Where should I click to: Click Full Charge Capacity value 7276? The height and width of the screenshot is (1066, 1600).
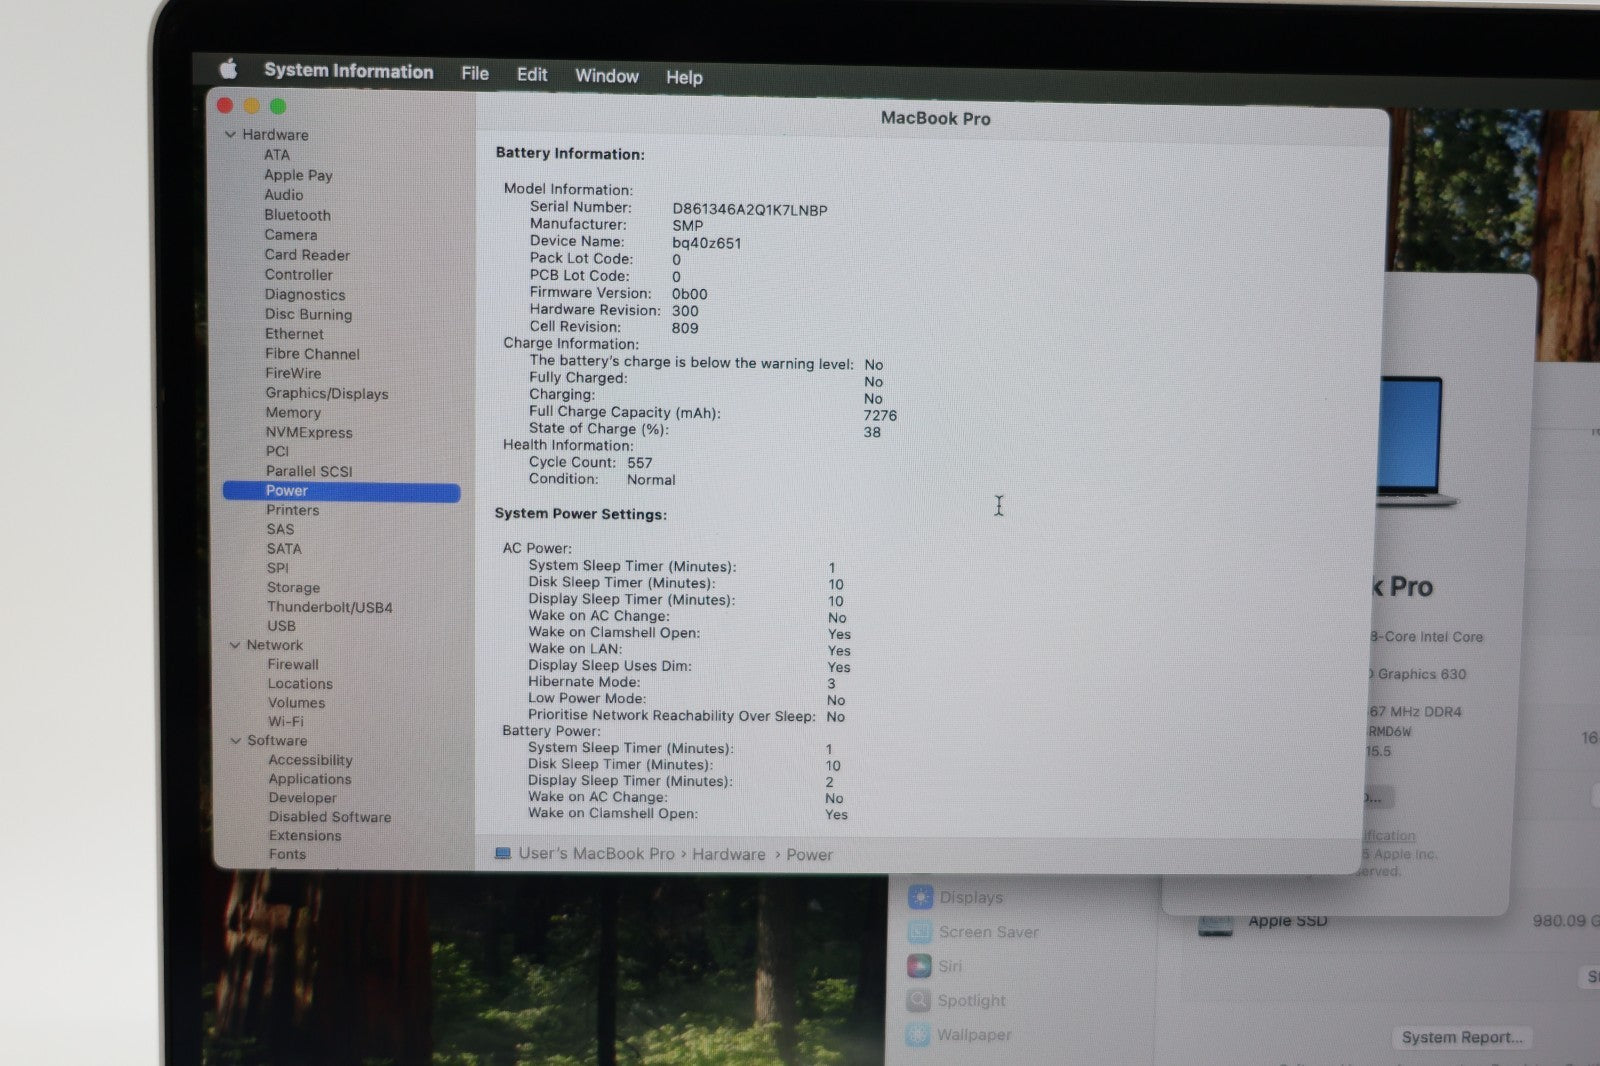[x=880, y=416]
